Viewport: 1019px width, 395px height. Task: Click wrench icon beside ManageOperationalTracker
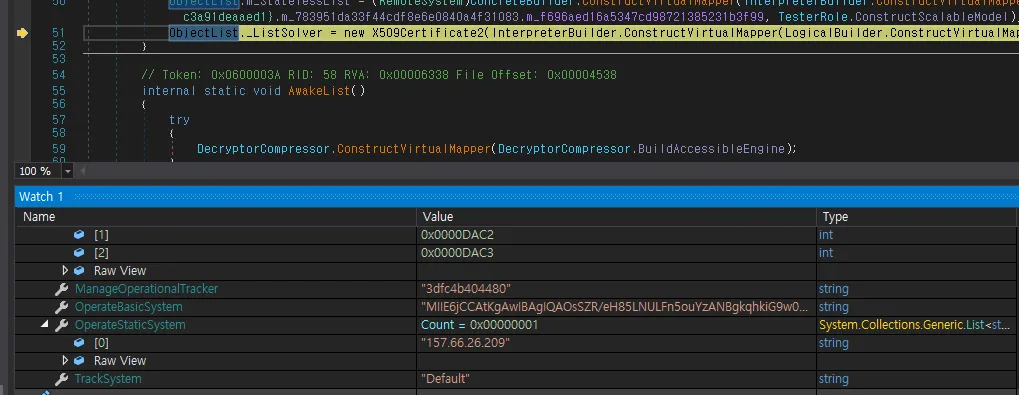(62, 288)
